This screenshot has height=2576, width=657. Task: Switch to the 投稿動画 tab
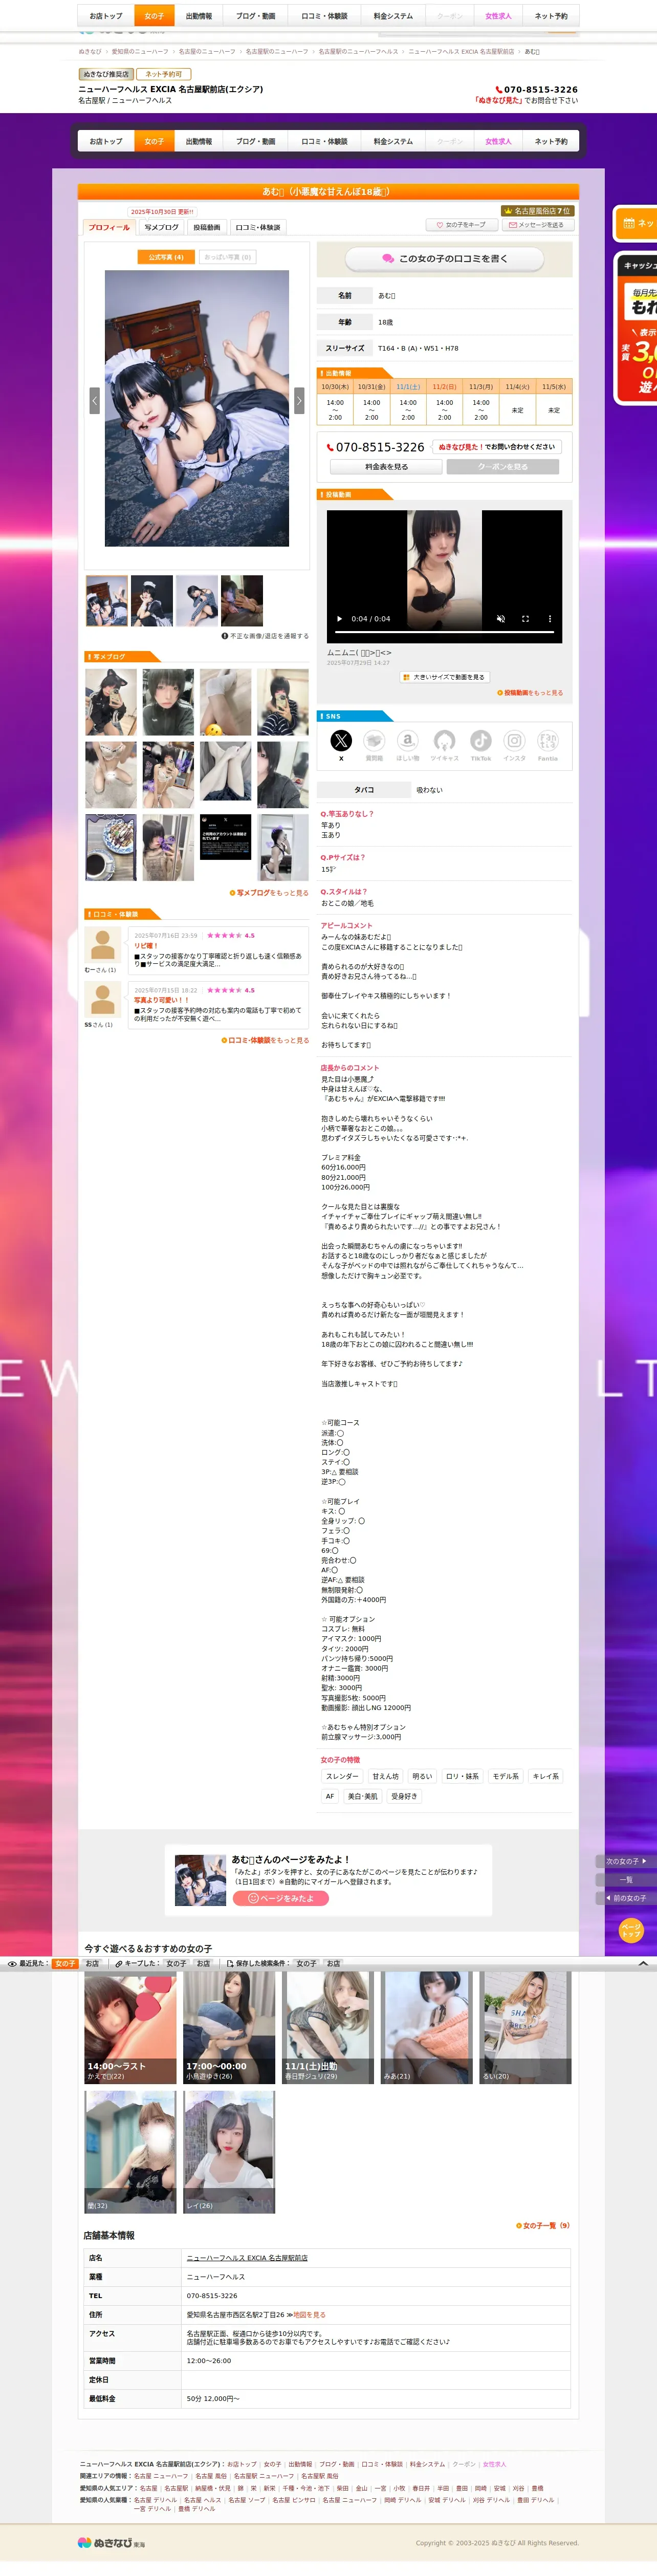click(207, 227)
